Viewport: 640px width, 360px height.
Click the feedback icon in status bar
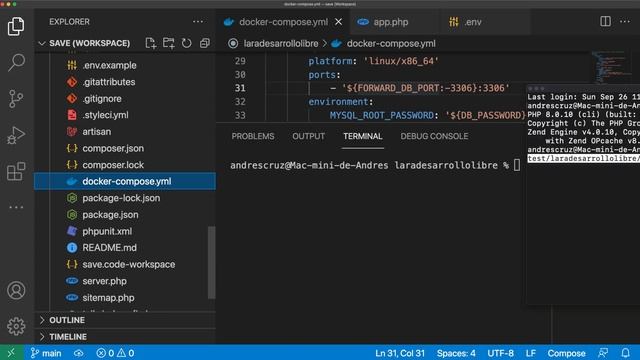click(x=603, y=353)
